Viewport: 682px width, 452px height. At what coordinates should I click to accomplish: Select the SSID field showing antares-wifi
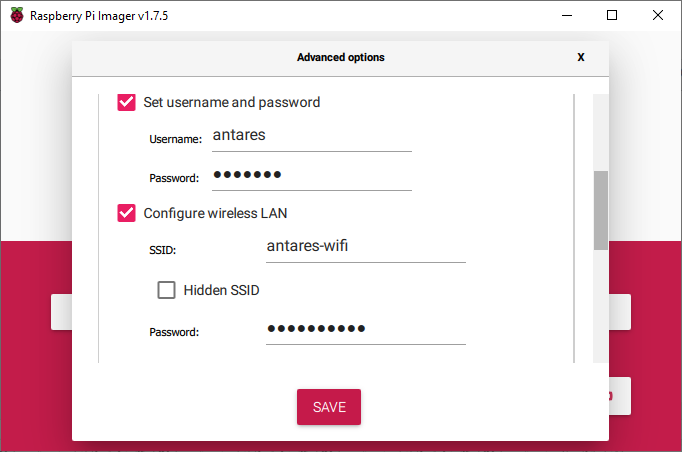point(365,246)
